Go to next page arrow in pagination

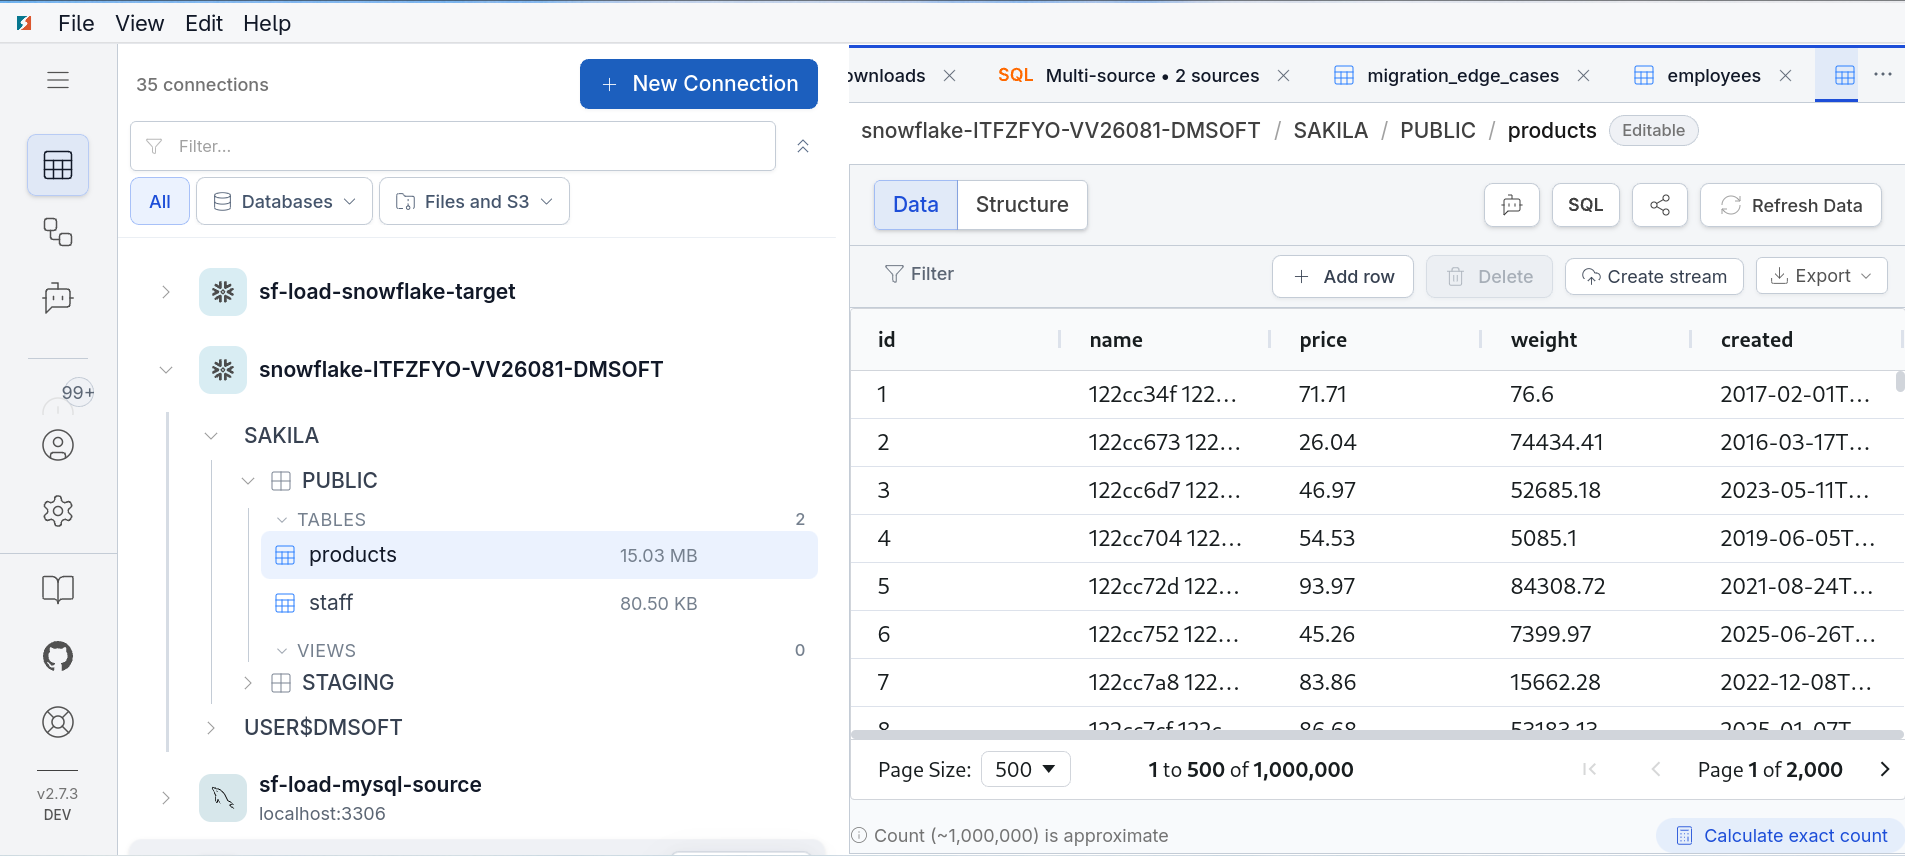point(1884,769)
